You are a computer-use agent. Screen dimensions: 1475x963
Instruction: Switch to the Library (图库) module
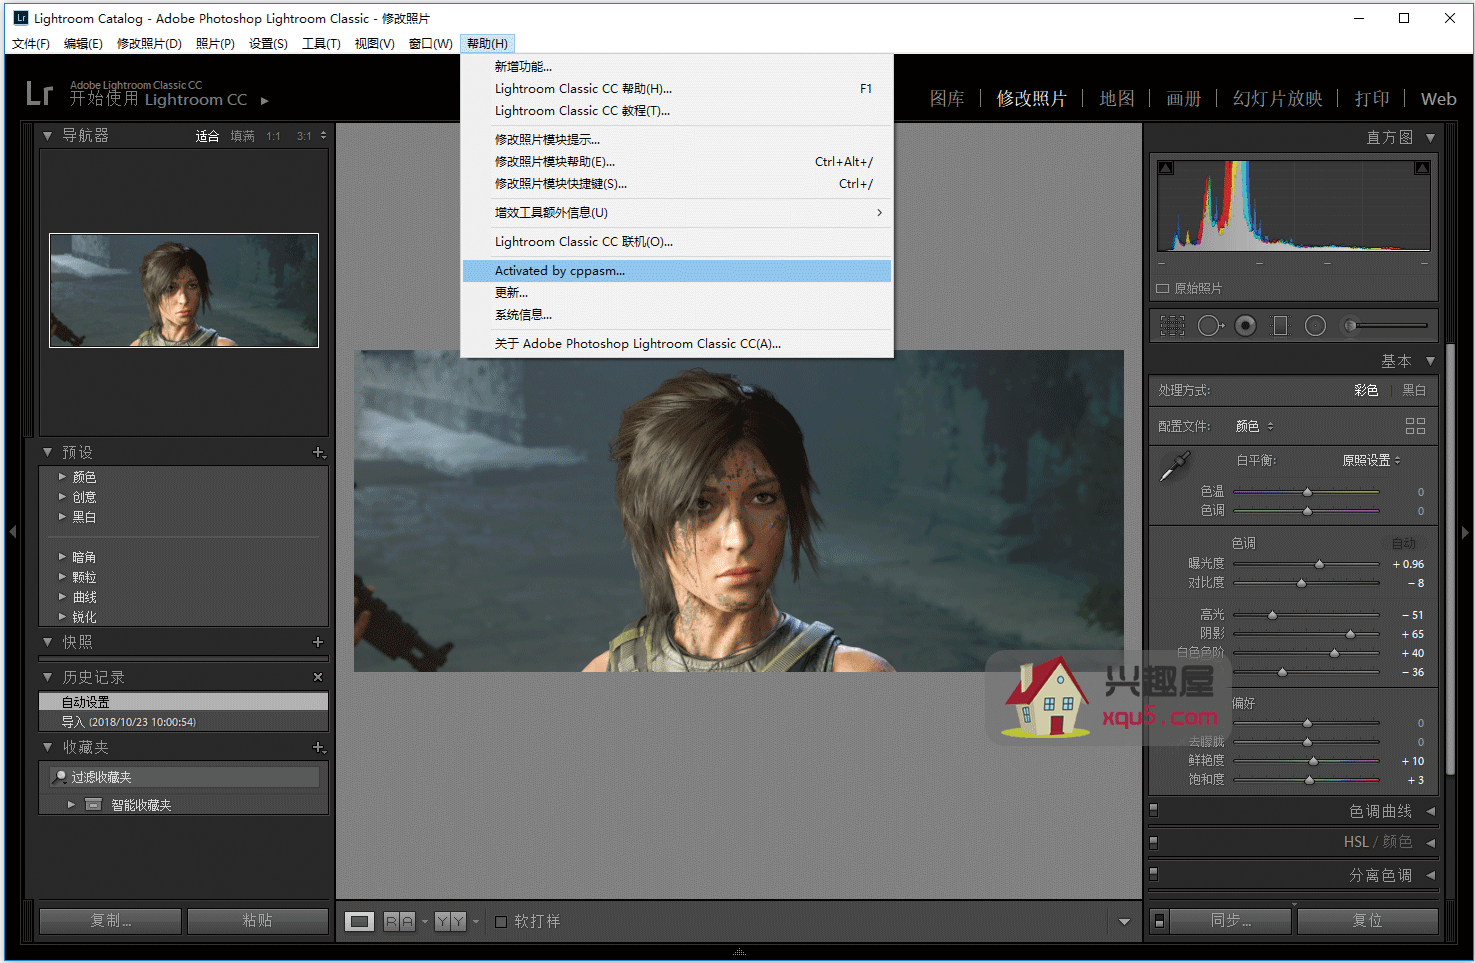(947, 99)
